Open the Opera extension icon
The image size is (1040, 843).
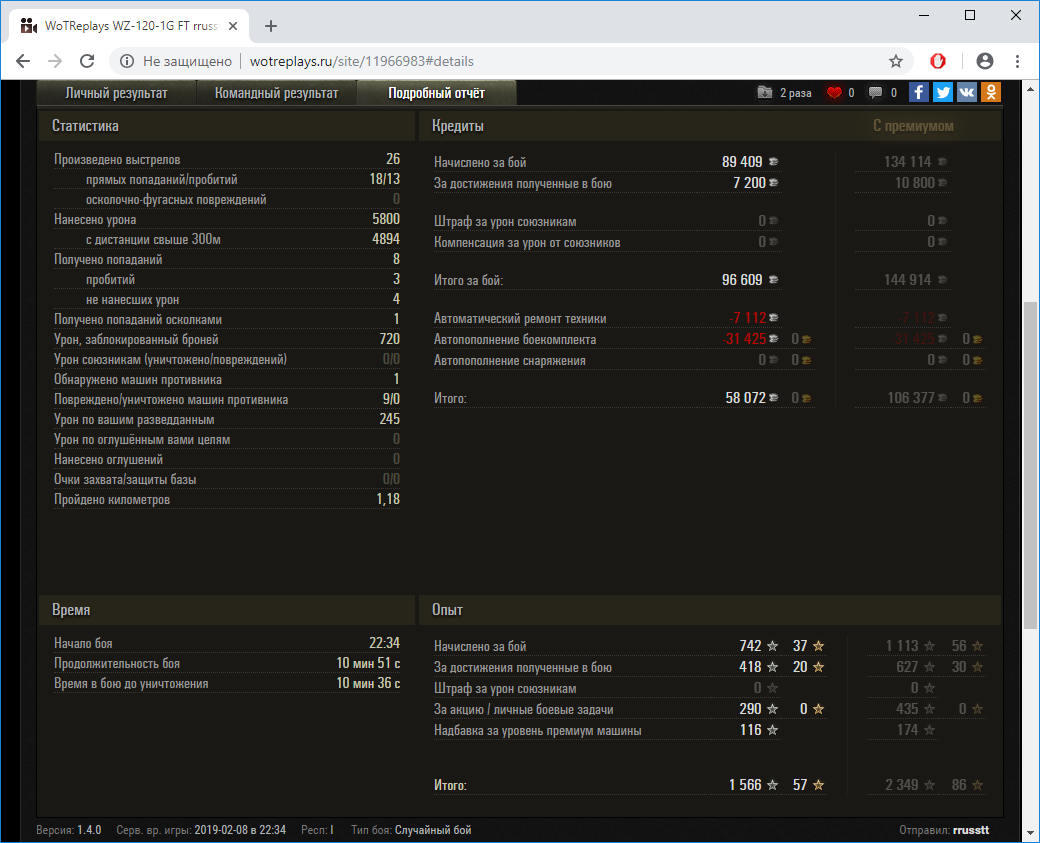(938, 61)
